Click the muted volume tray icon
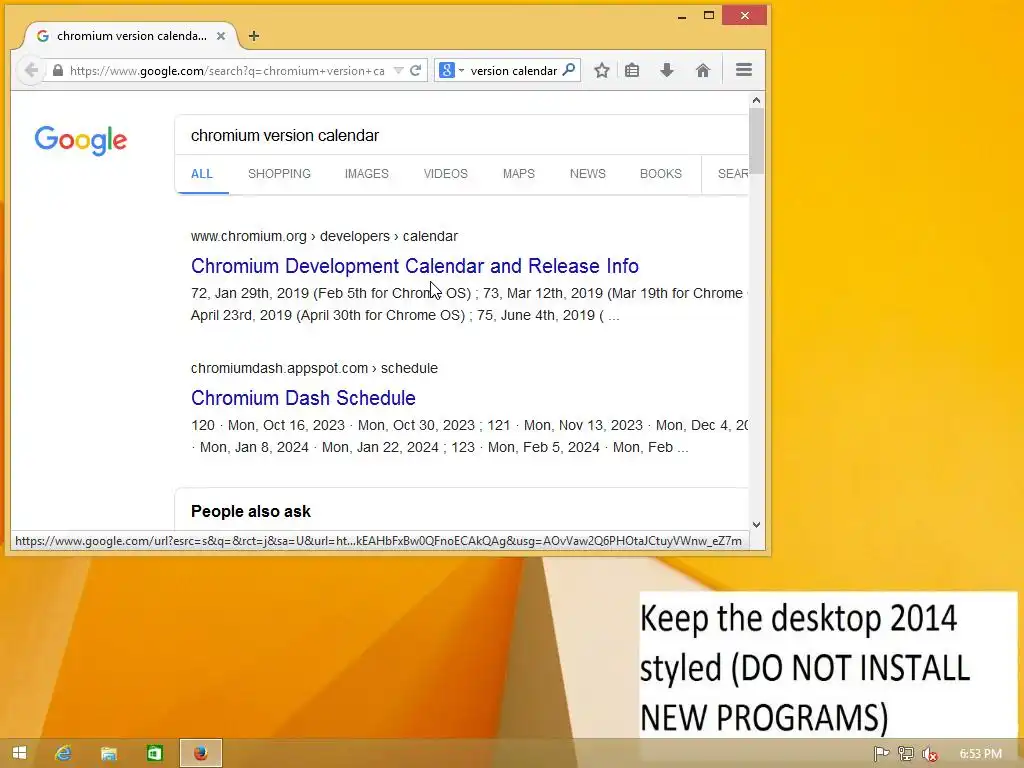Image resolution: width=1024 pixels, height=768 pixels. [x=929, y=754]
